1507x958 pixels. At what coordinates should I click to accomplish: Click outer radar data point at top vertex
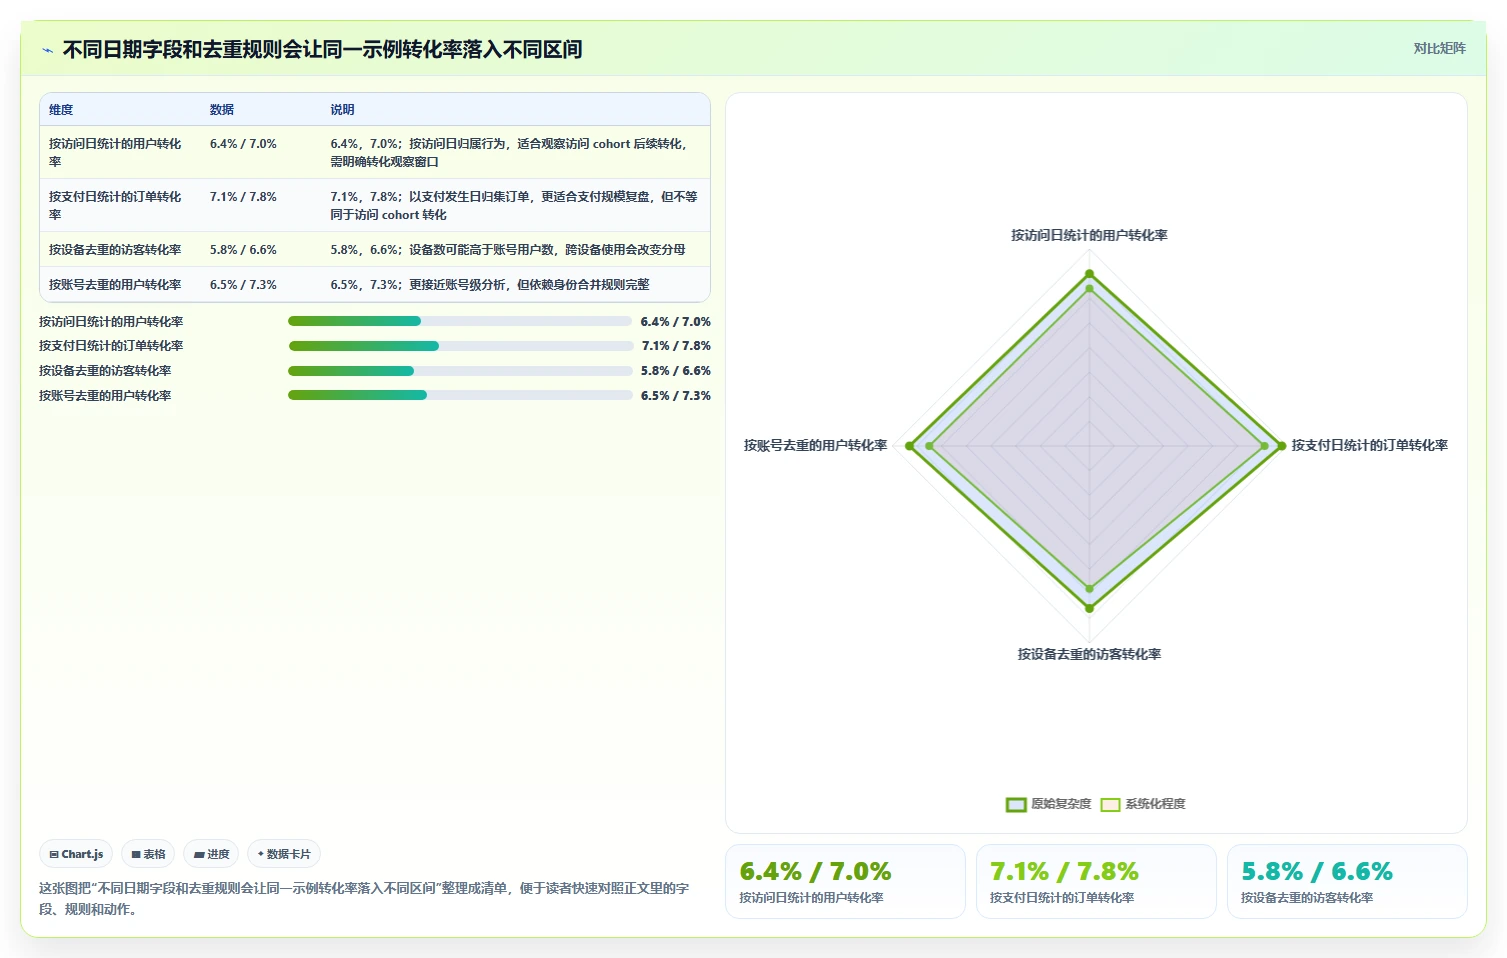click(x=1089, y=273)
